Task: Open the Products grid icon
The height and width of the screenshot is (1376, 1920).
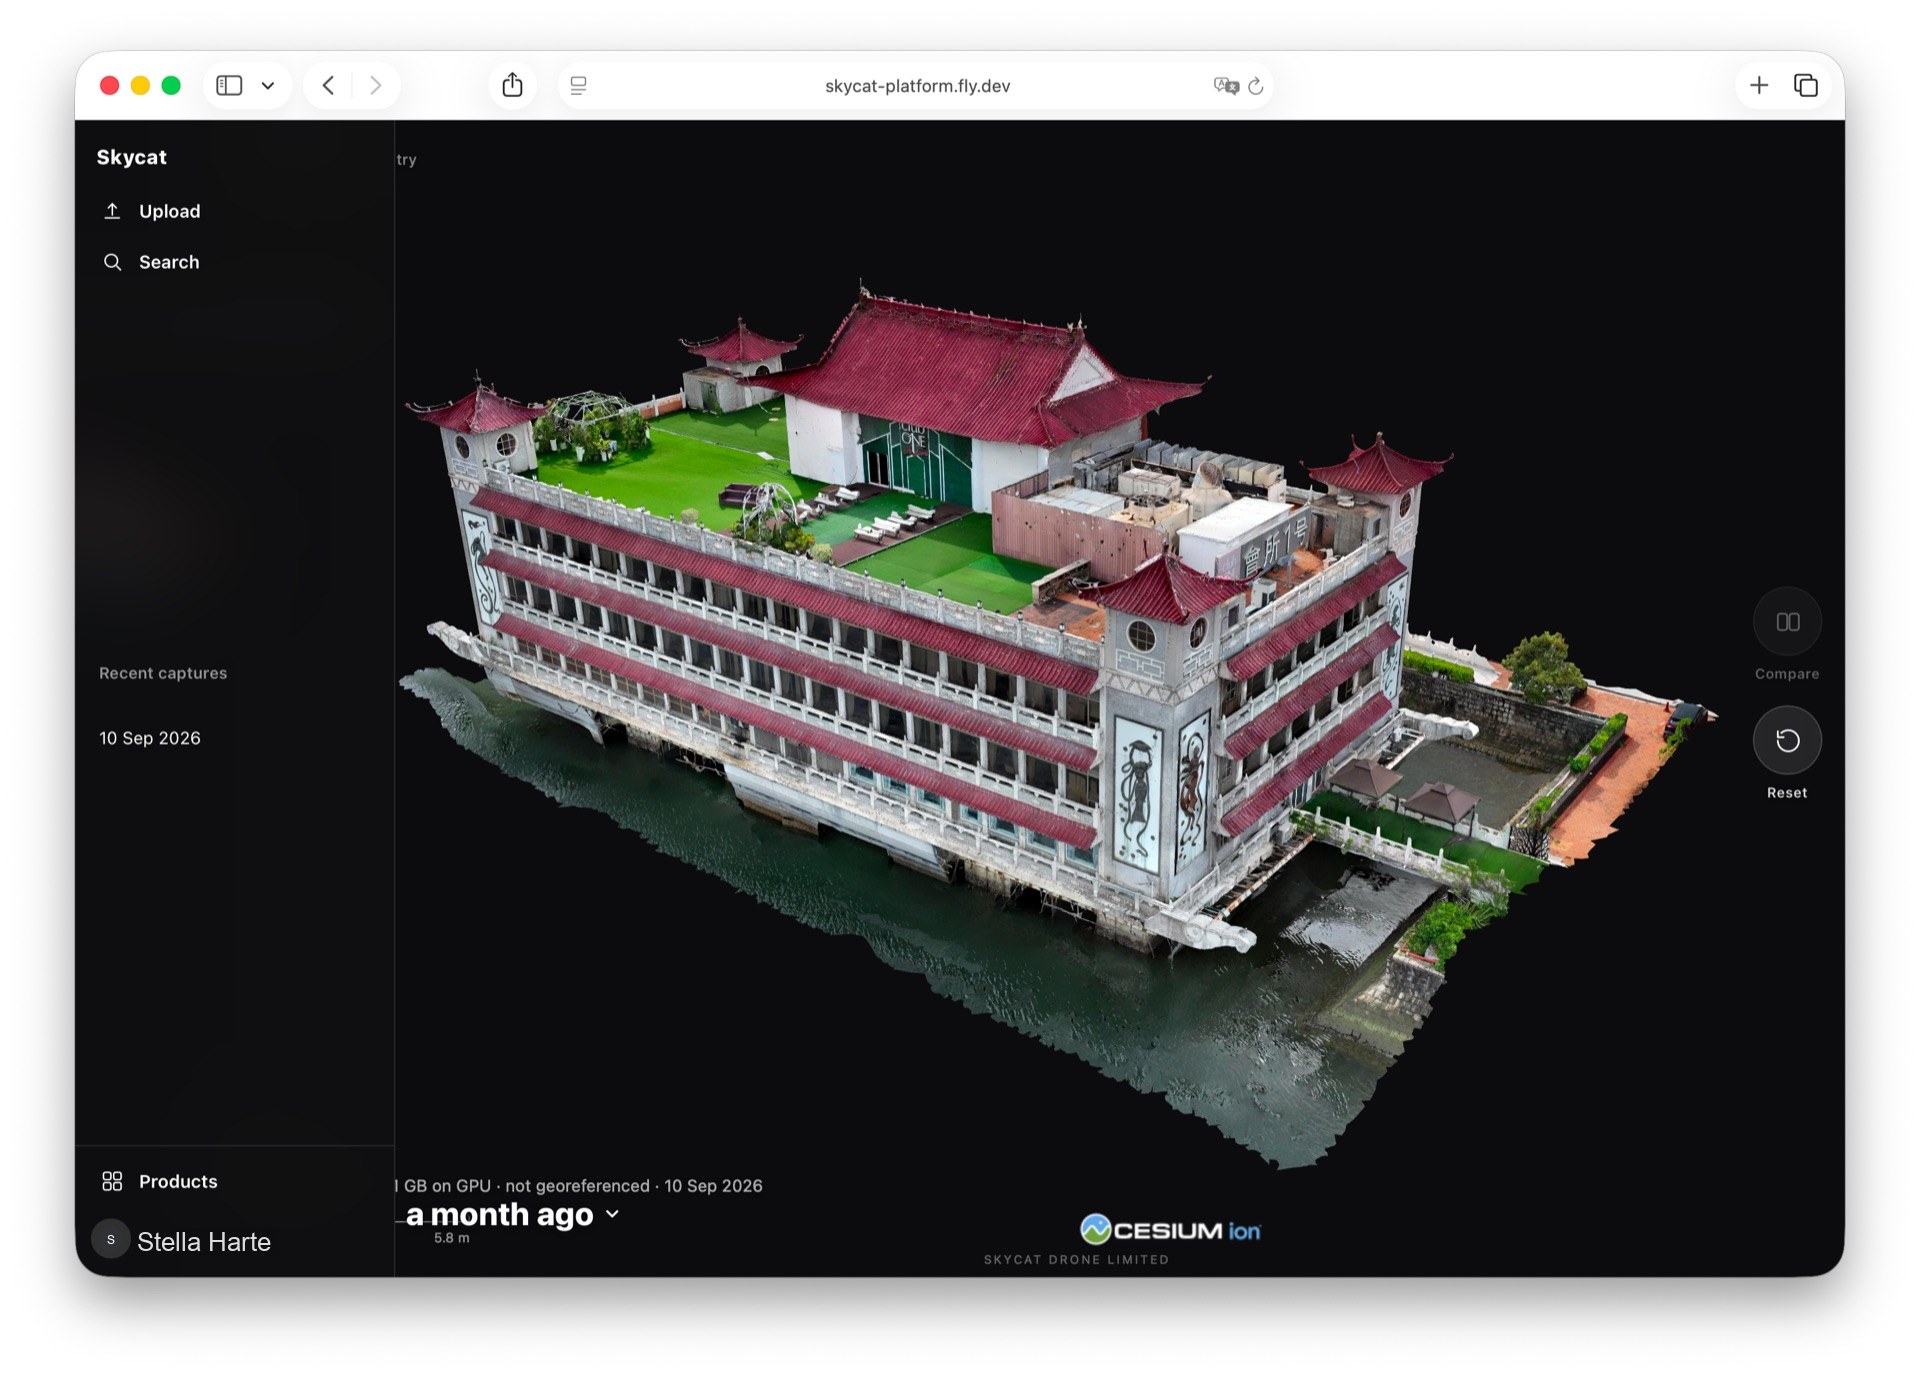Action: [112, 1181]
